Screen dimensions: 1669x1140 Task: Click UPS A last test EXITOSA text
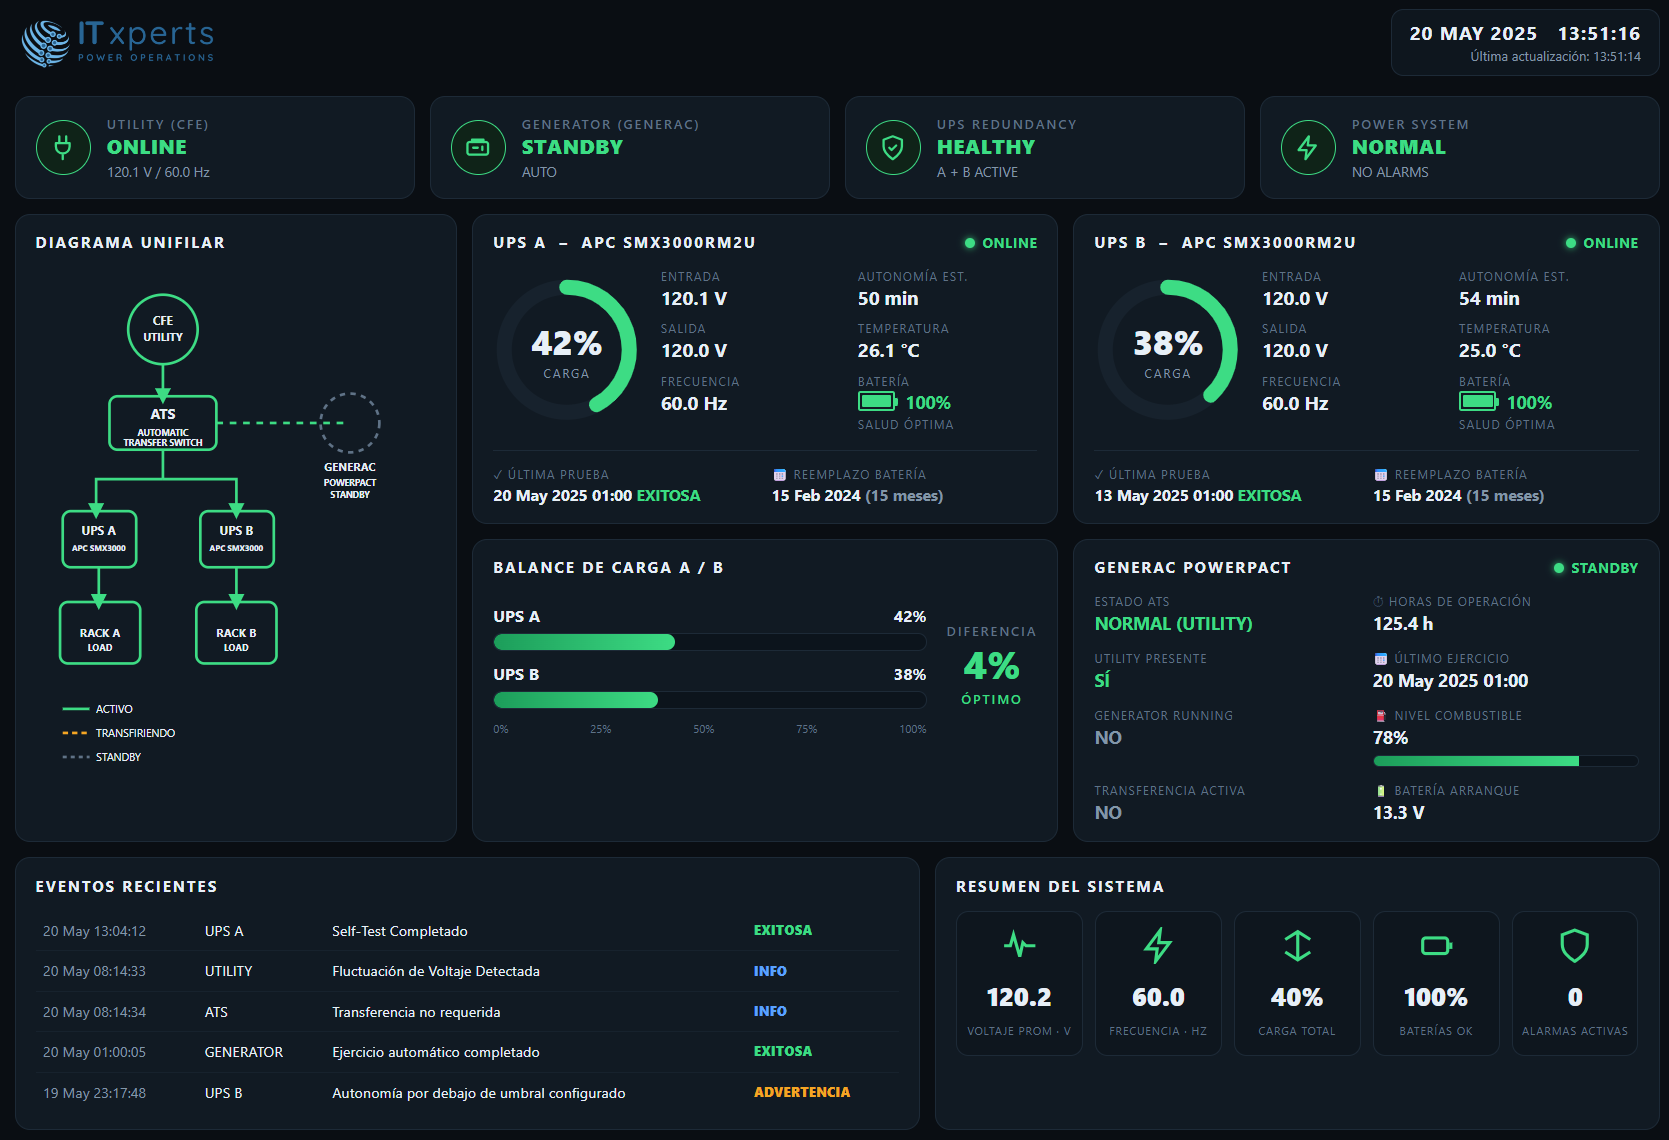tap(668, 495)
